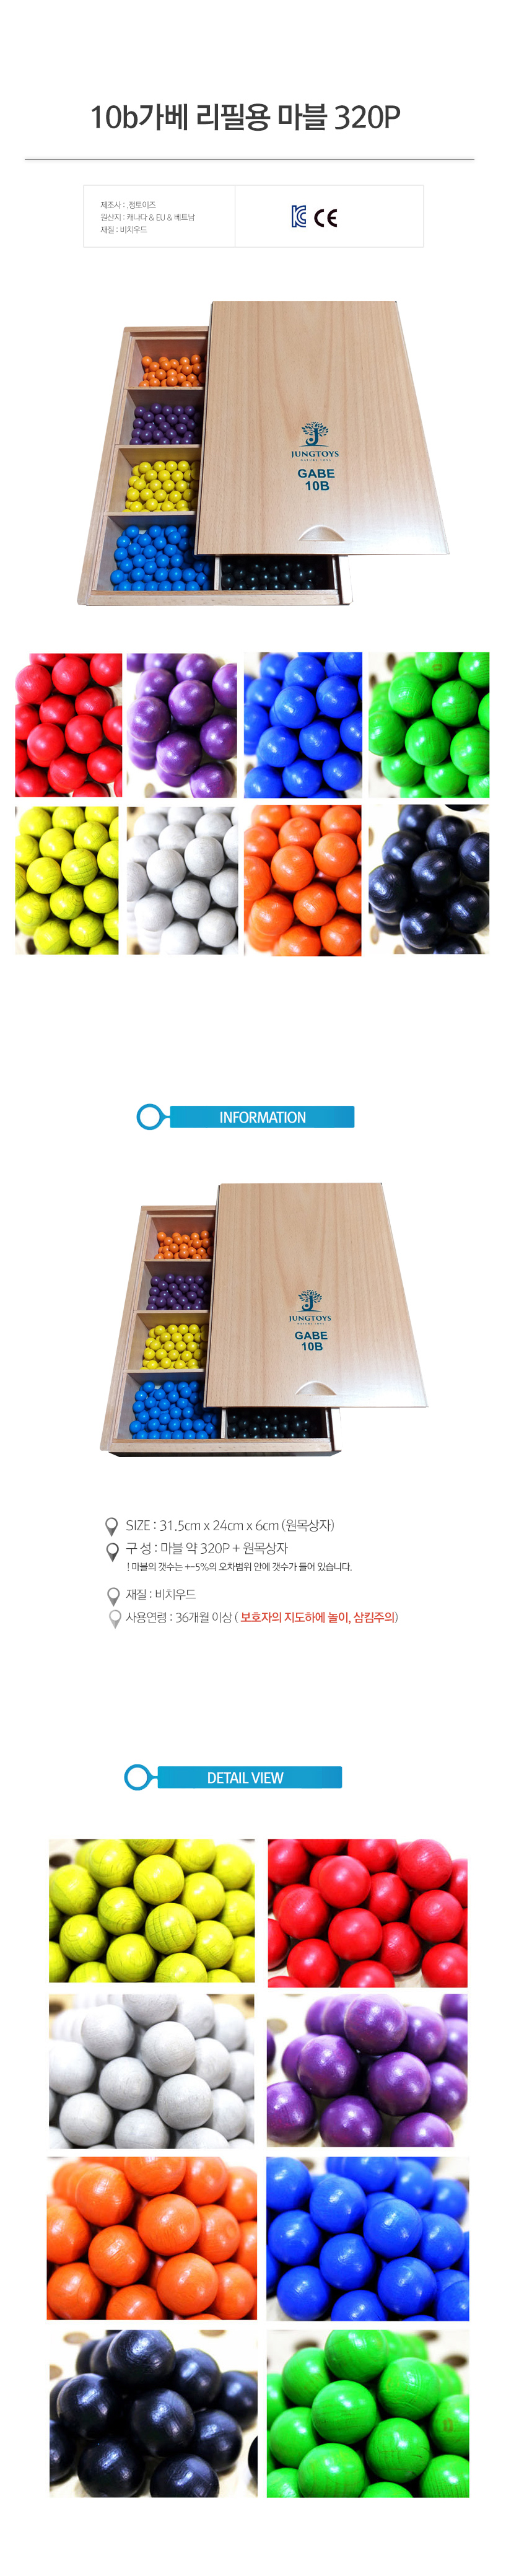Open the small green marbles thumbnail under main photo

(x=429, y=725)
